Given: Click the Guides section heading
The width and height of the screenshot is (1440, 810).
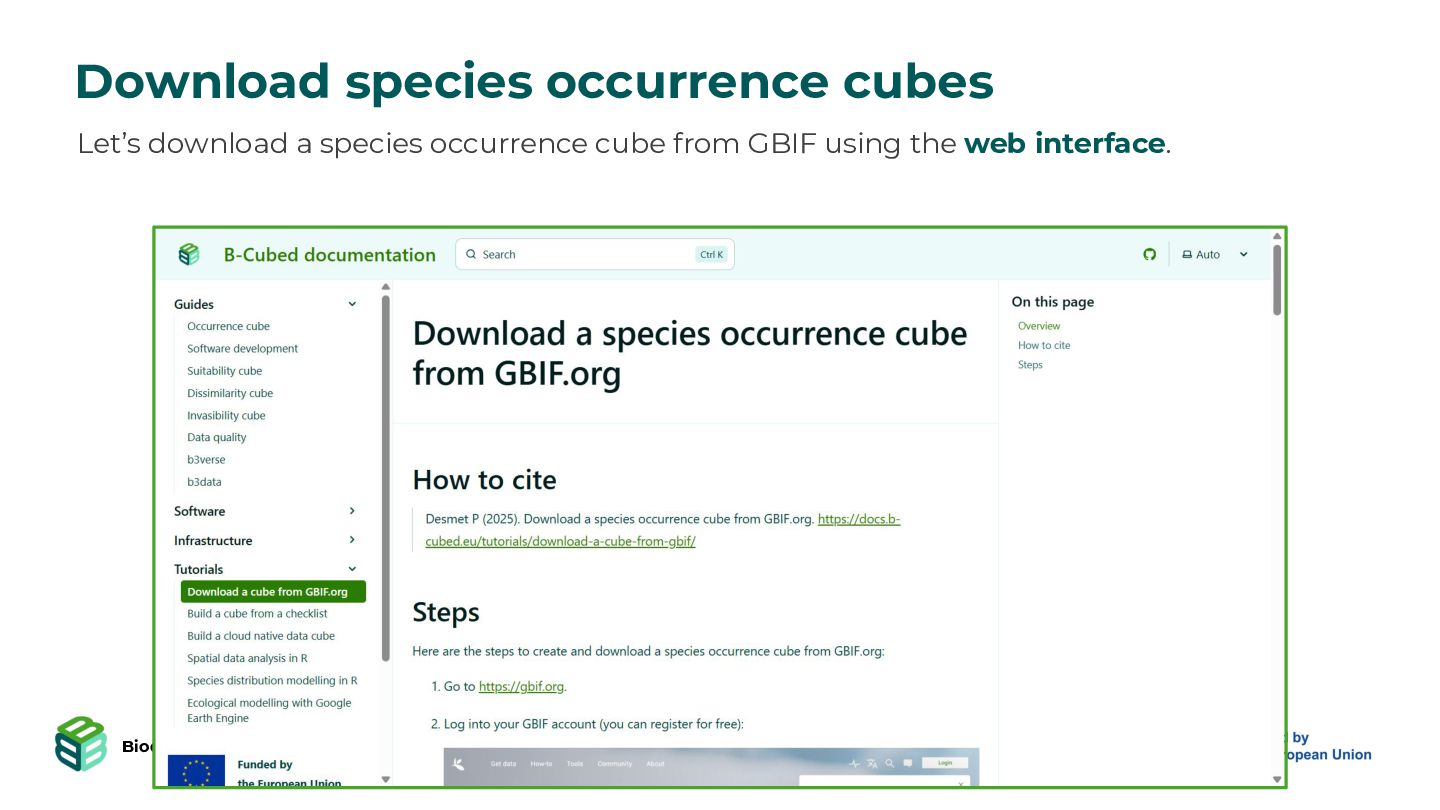Looking at the screenshot, I should coord(194,304).
